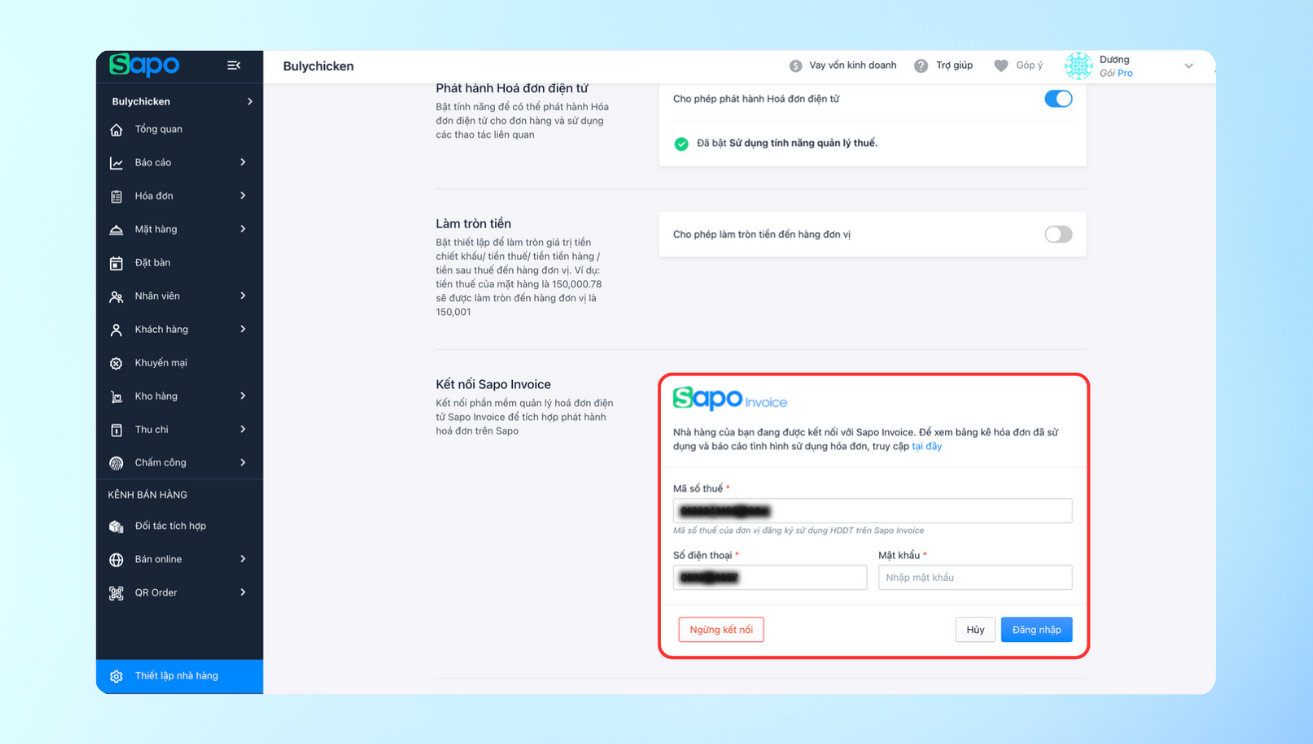
Task: Expand the Chấm công submenu arrow
Action: (243, 462)
